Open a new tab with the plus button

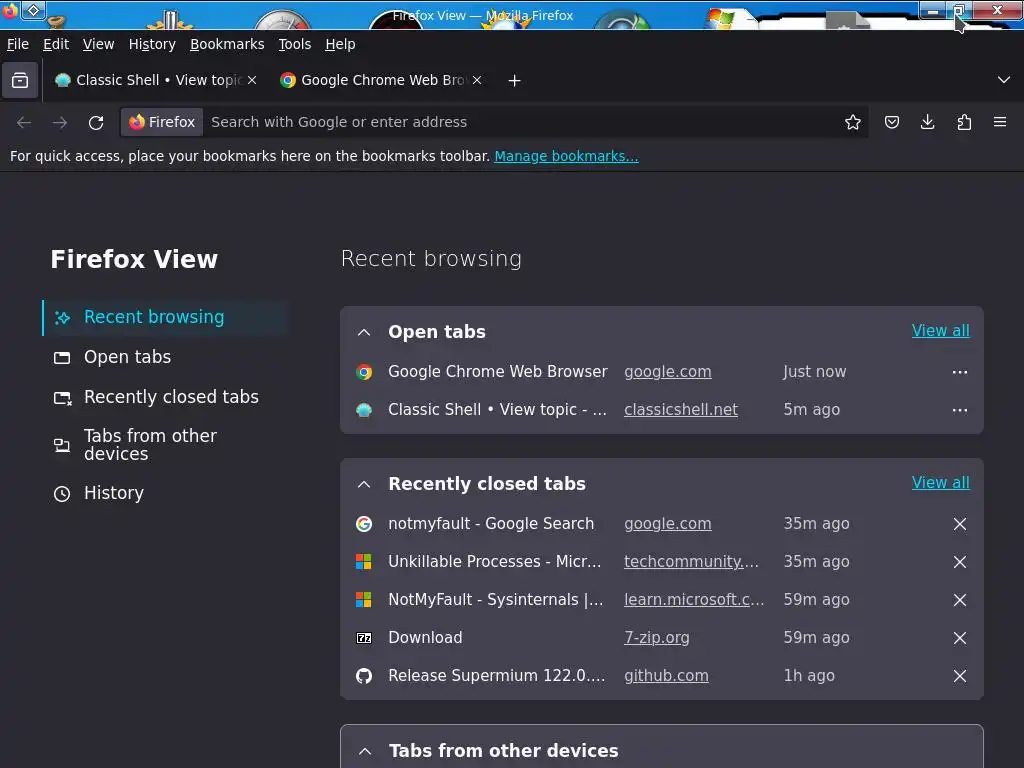tap(515, 80)
